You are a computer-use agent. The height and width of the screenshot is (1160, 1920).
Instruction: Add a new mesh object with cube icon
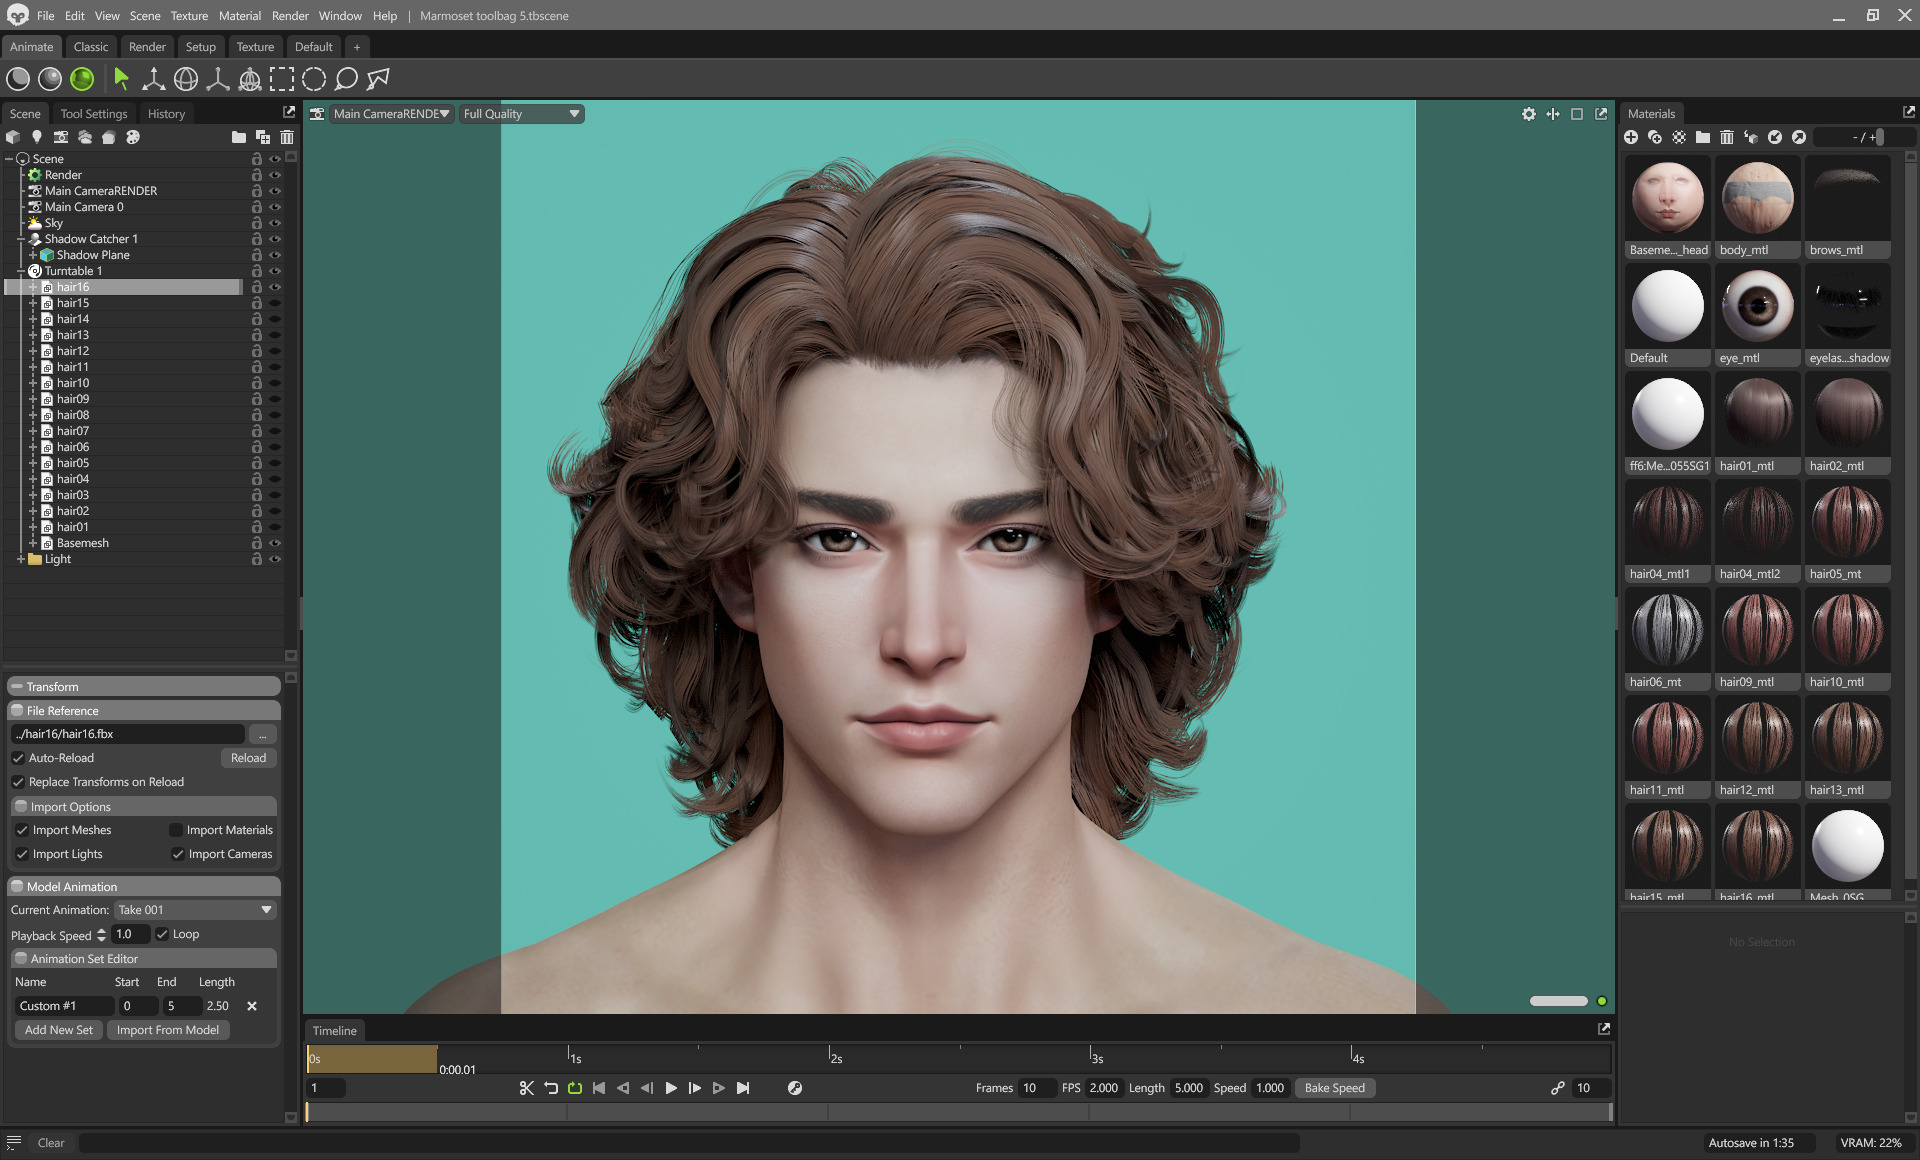(x=13, y=137)
